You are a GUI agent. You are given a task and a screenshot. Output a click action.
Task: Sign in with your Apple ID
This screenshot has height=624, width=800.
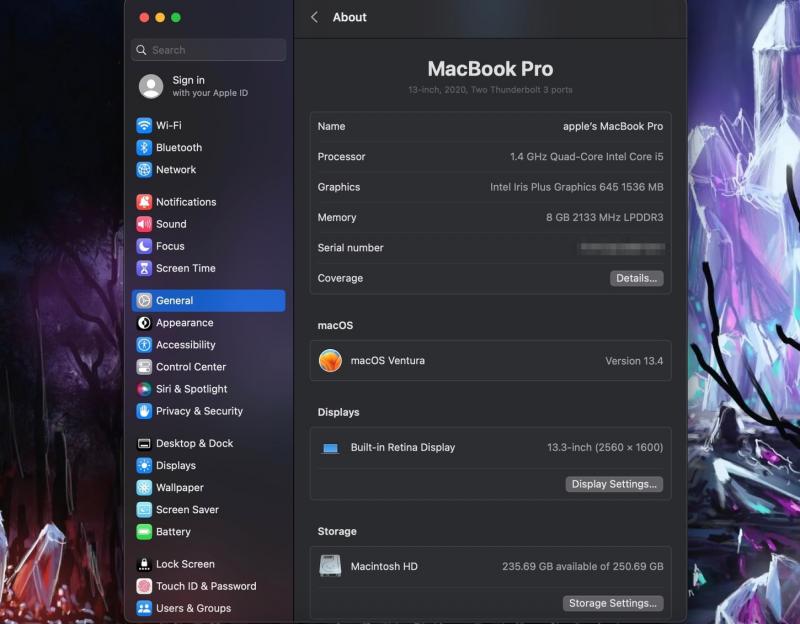pyautogui.click(x=210, y=86)
